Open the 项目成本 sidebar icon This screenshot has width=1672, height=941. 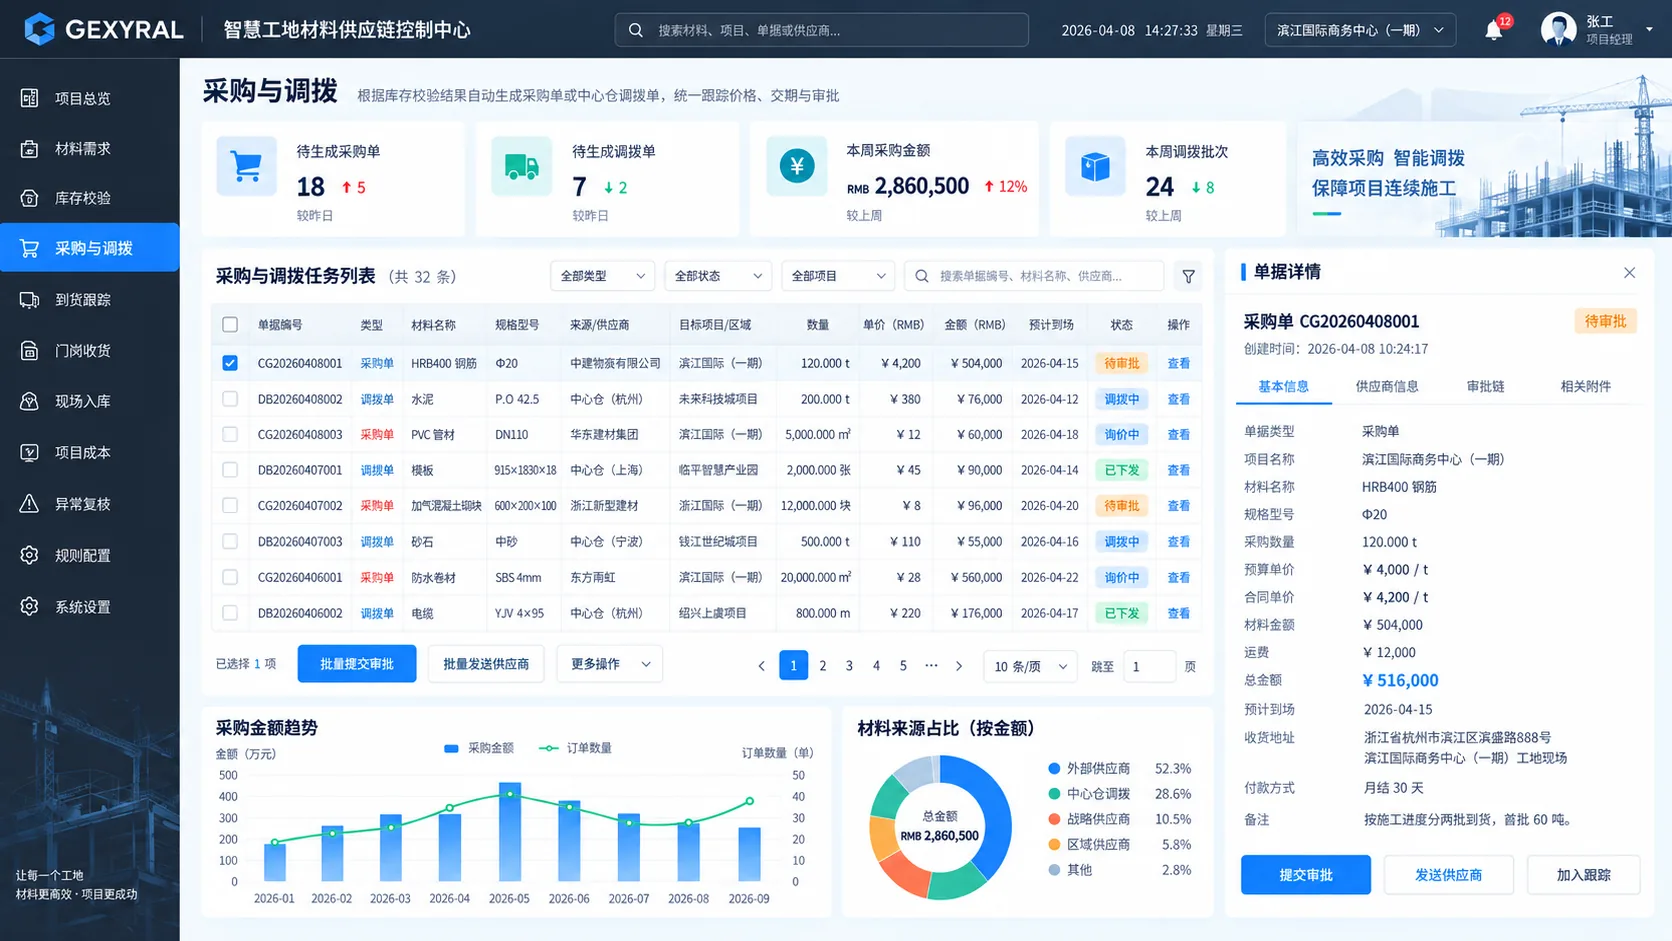(x=29, y=452)
